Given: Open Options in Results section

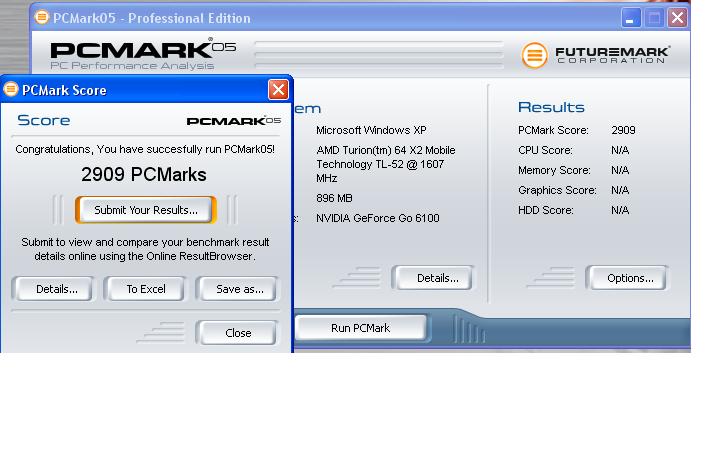Looking at the screenshot, I should [x=630, y=278].
